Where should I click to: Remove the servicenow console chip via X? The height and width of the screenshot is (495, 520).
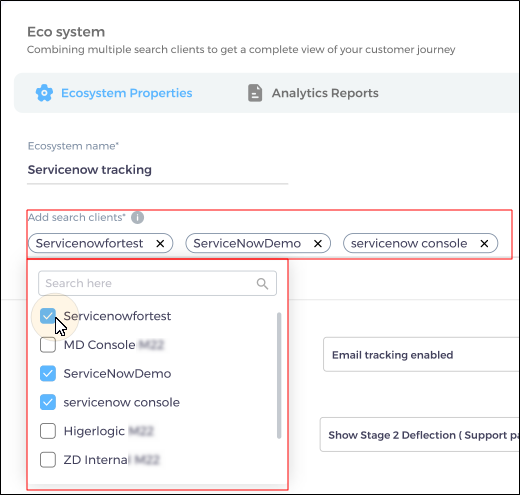coord(484,244)
